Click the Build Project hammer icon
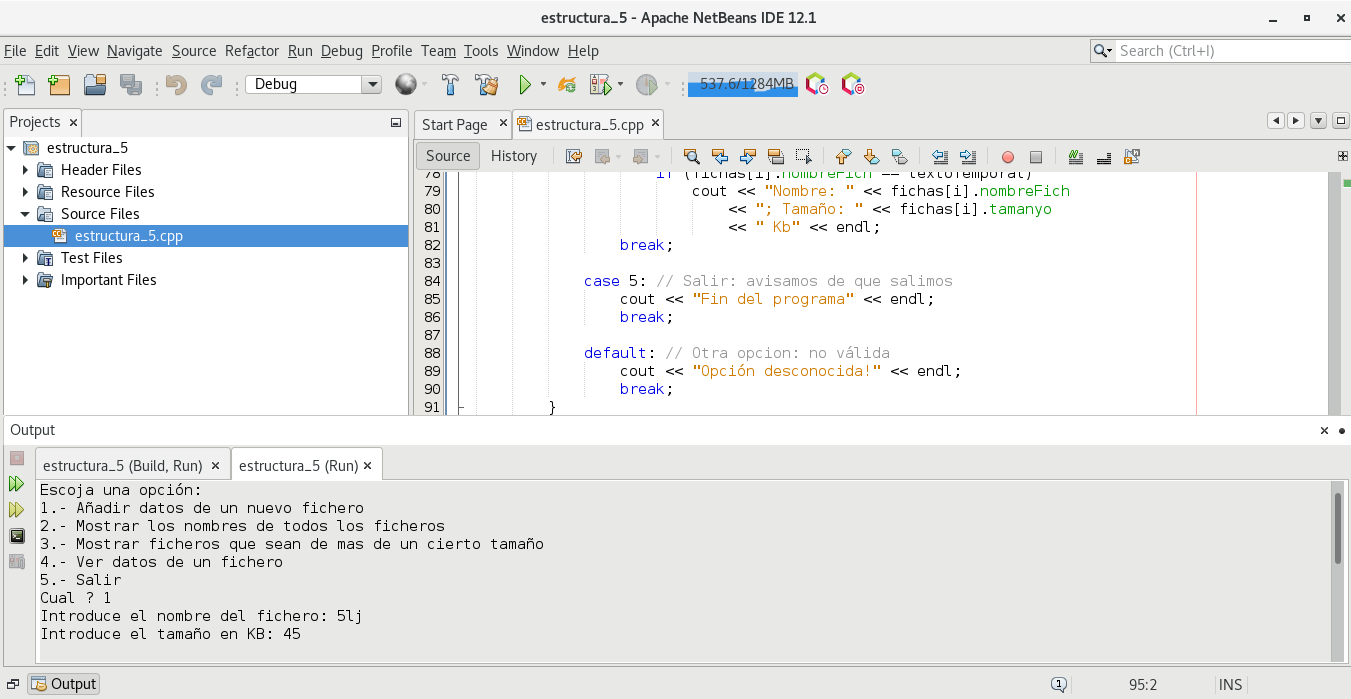Viewport: 1351px width, 699px height. (x=451, y=85)
